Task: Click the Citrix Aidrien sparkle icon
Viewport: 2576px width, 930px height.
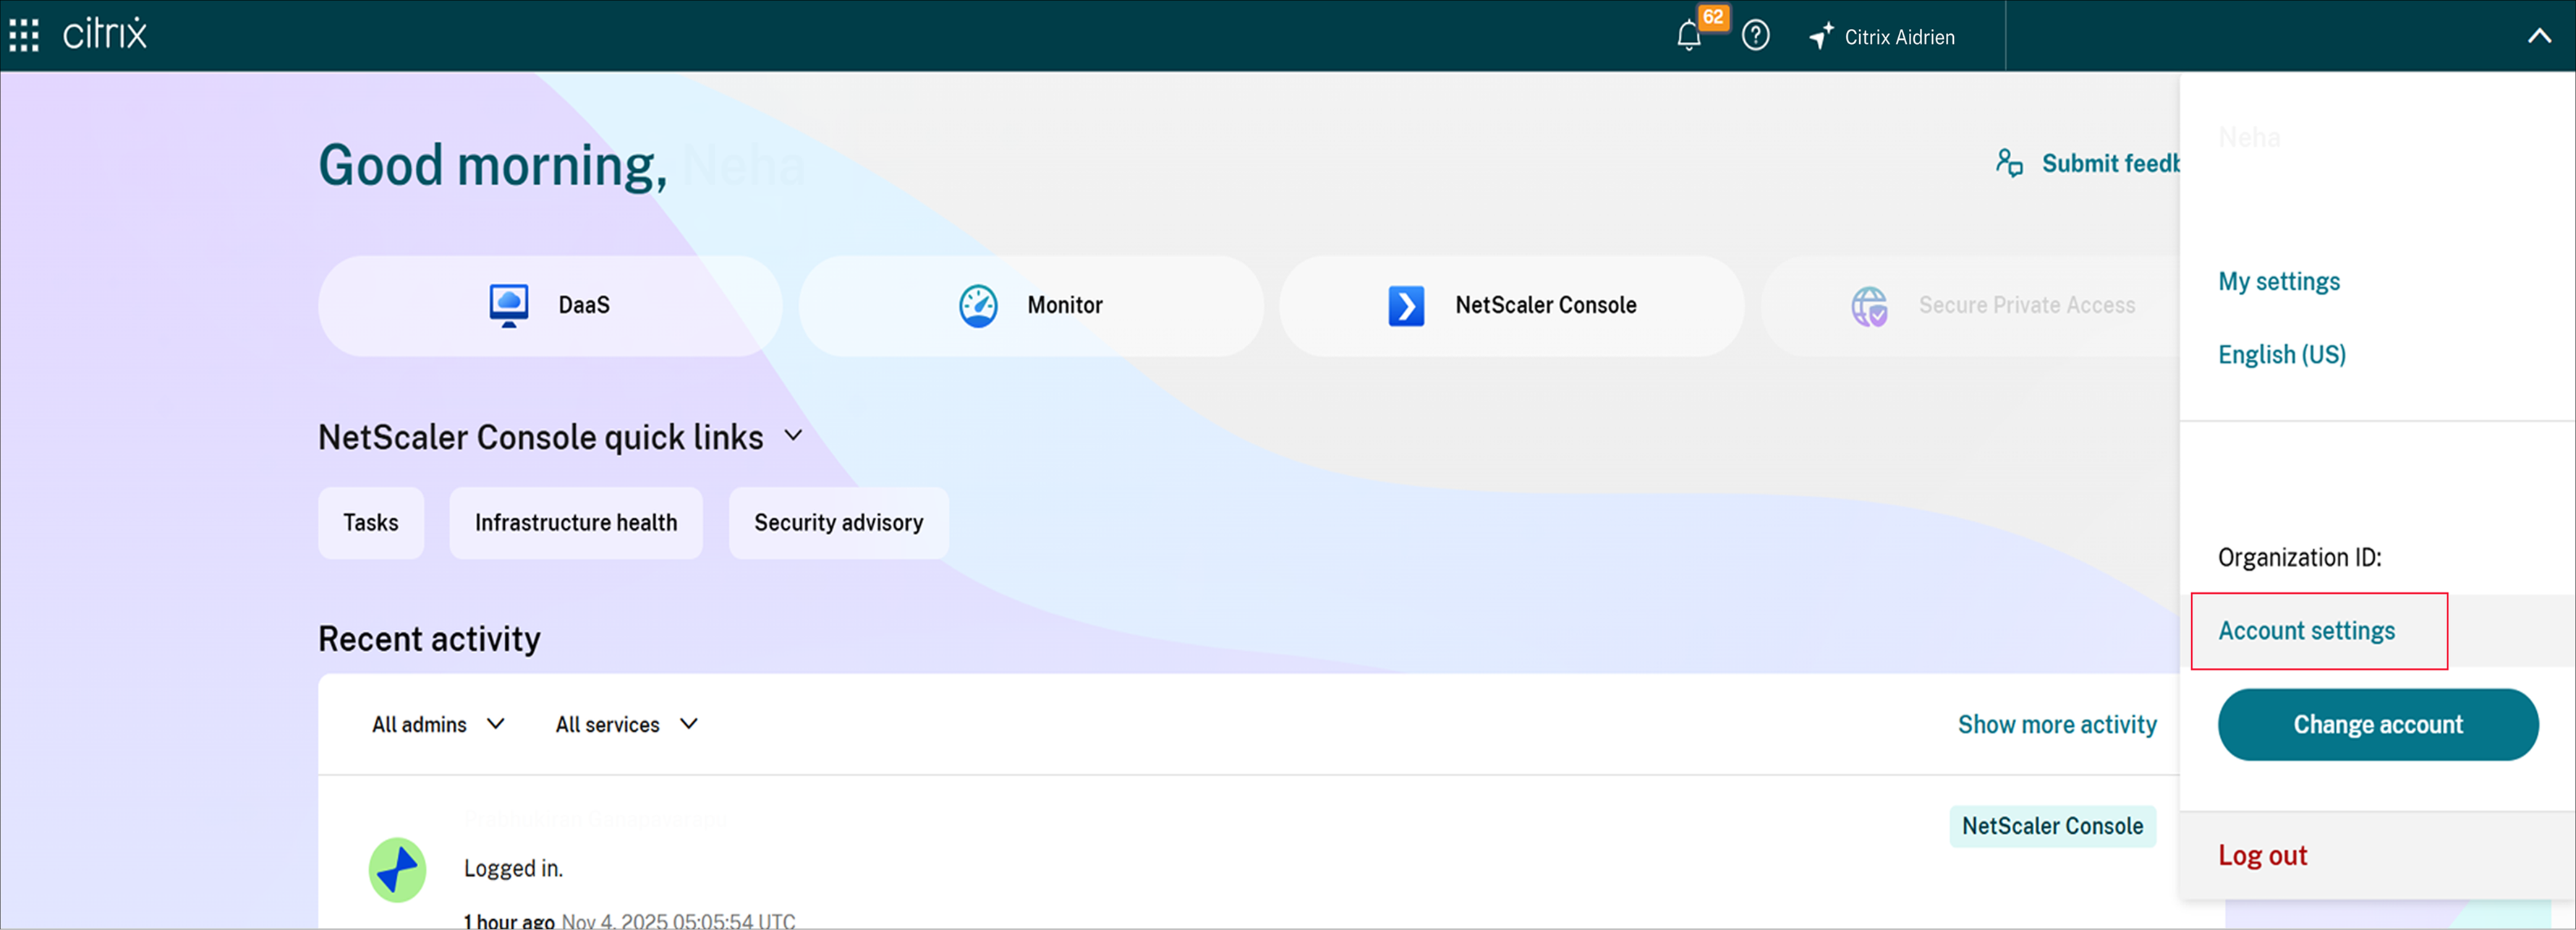Action: point(1821,36)
